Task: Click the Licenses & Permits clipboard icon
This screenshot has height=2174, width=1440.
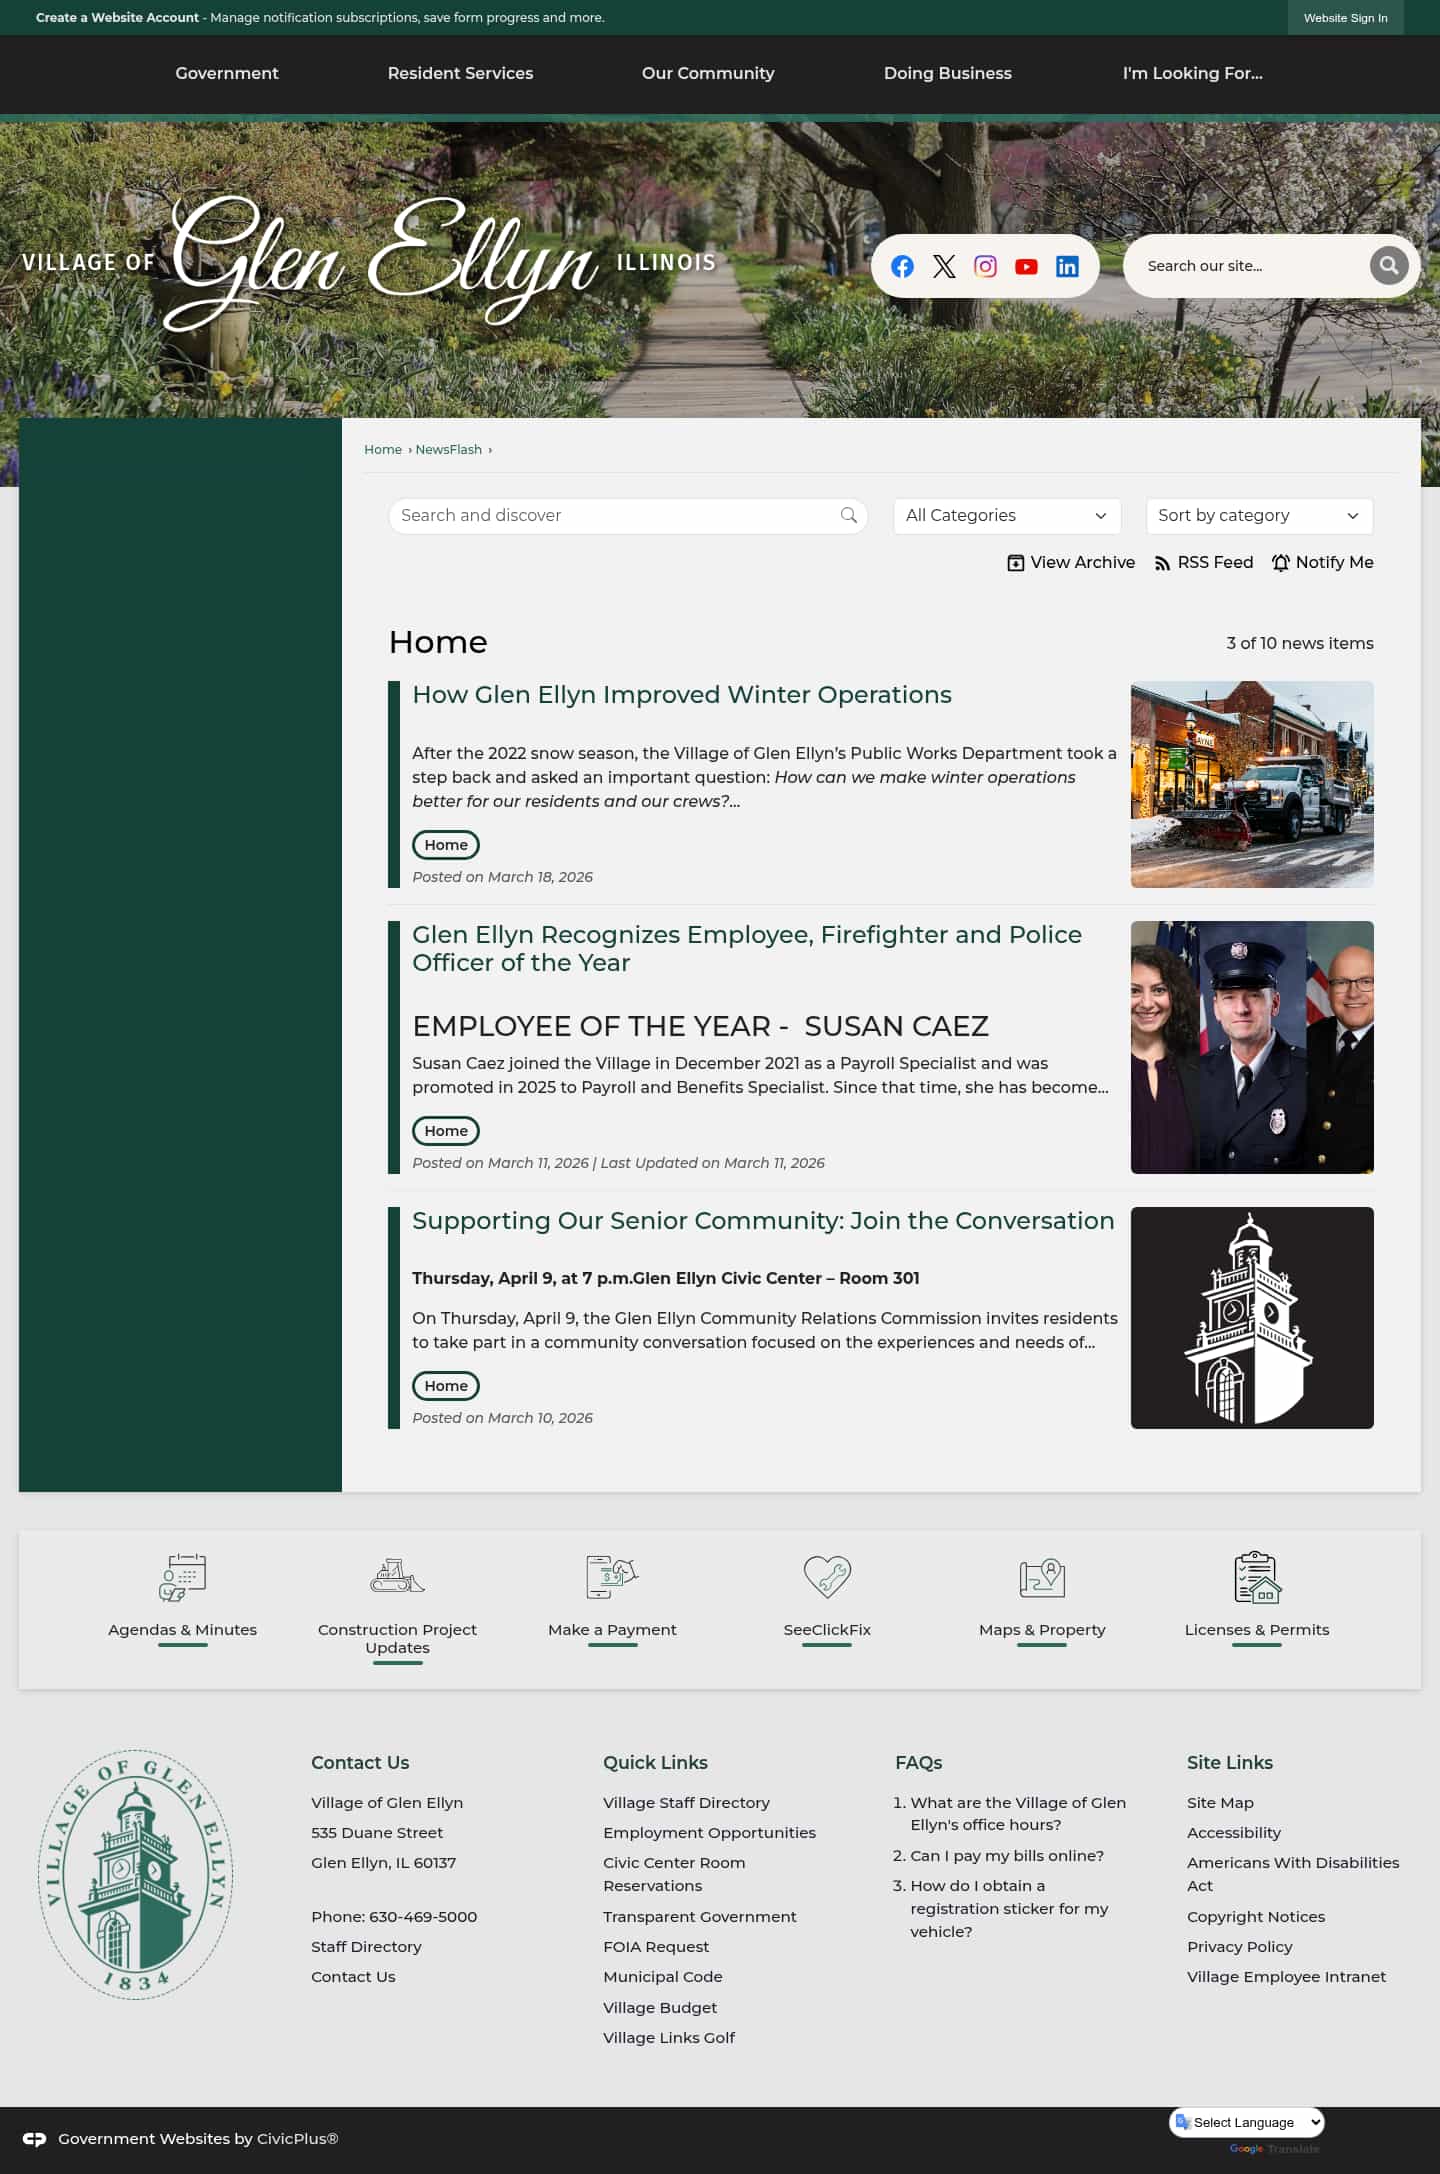Action: [x=1257, y=1577]
